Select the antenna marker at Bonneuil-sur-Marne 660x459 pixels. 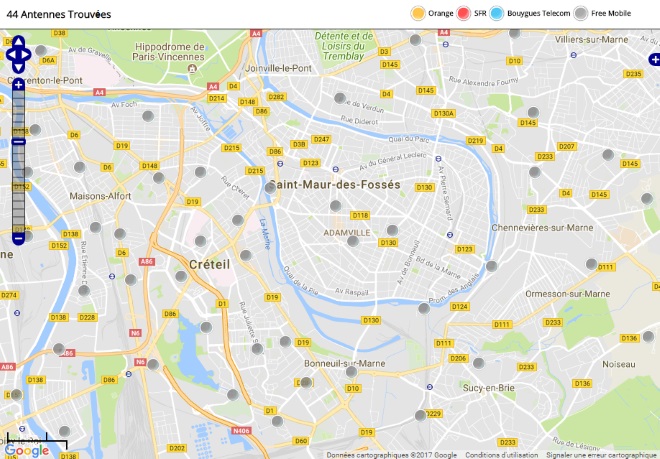coord(351,371)
